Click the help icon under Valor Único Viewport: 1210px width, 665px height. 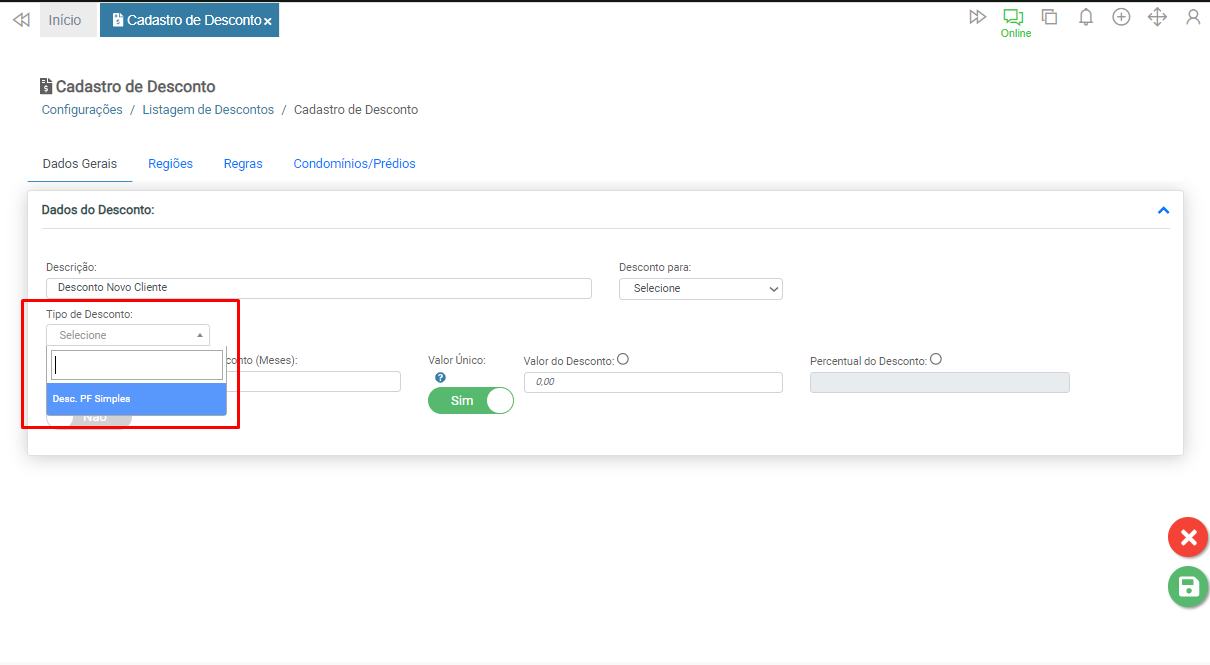440,378
